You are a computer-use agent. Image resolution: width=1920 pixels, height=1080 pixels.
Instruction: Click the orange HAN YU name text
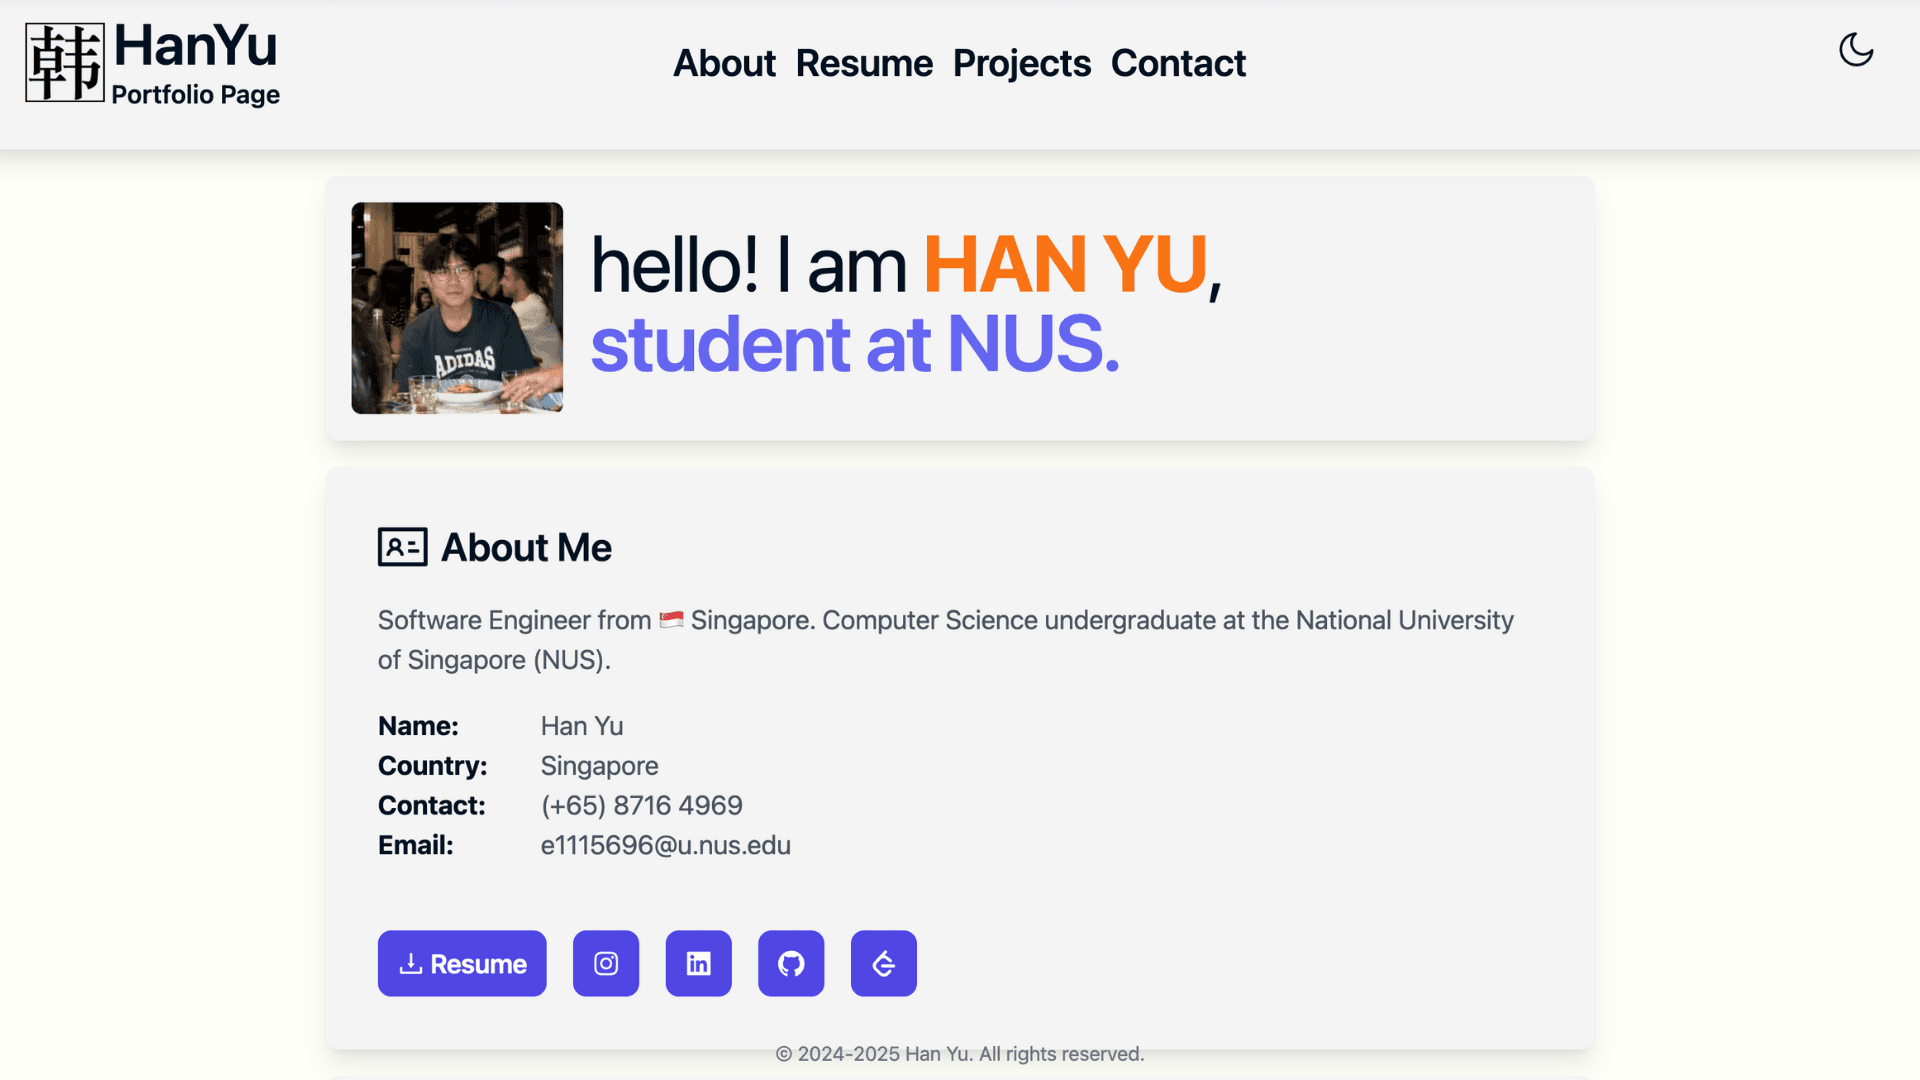[1065, 265]
